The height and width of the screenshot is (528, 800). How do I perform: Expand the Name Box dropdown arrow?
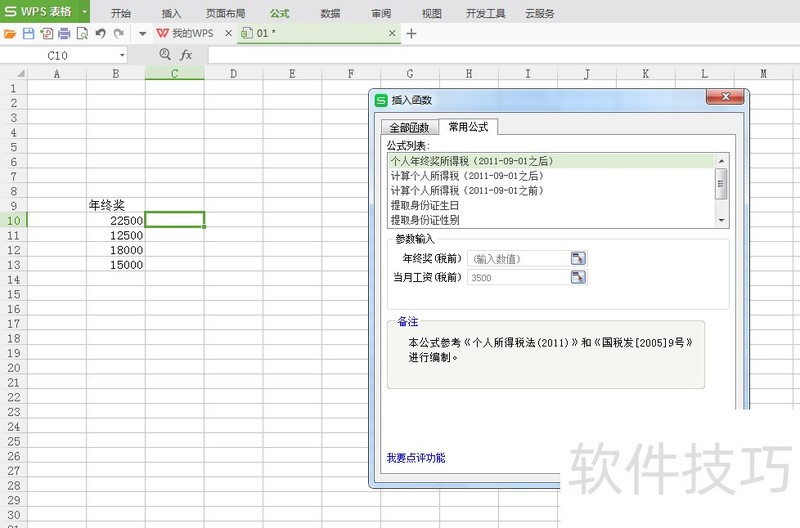coord(122,55)
